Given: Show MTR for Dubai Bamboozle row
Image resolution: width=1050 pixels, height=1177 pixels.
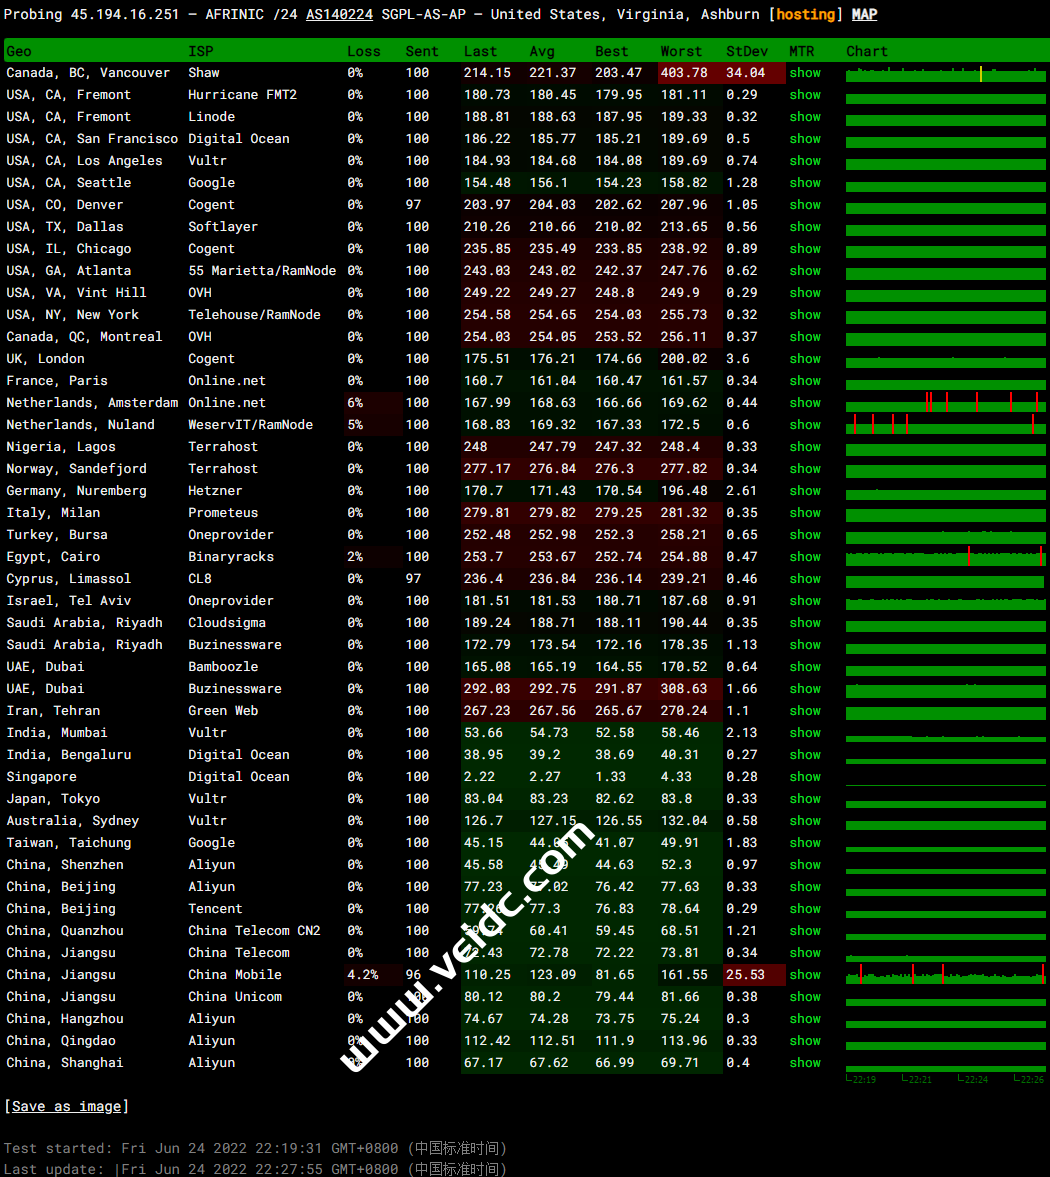Looking at the screenshot, I should (x=805, y=667).
